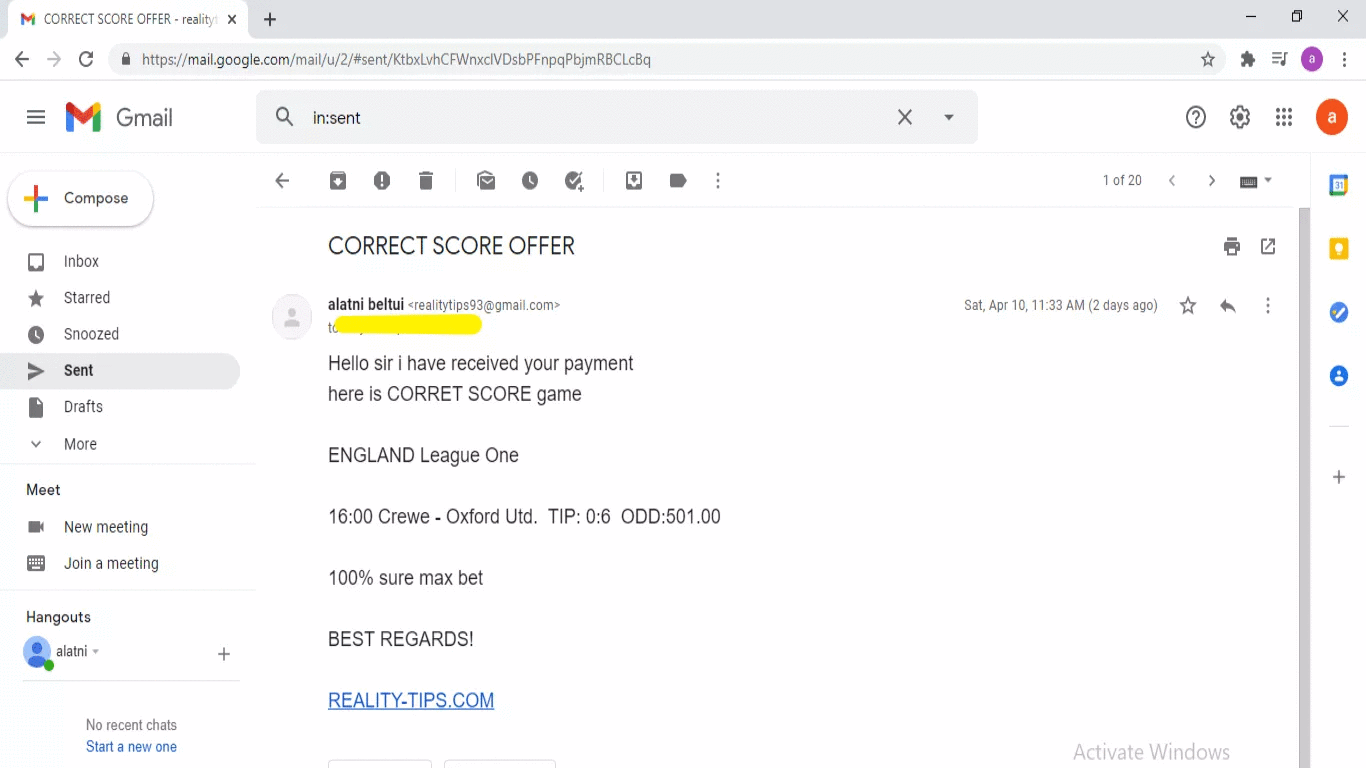Snooze this email with the clock icon

click(530, 181)
